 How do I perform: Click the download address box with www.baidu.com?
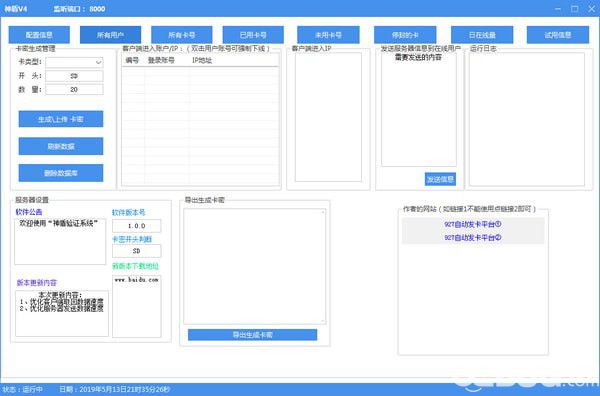(x=137, y=306)
